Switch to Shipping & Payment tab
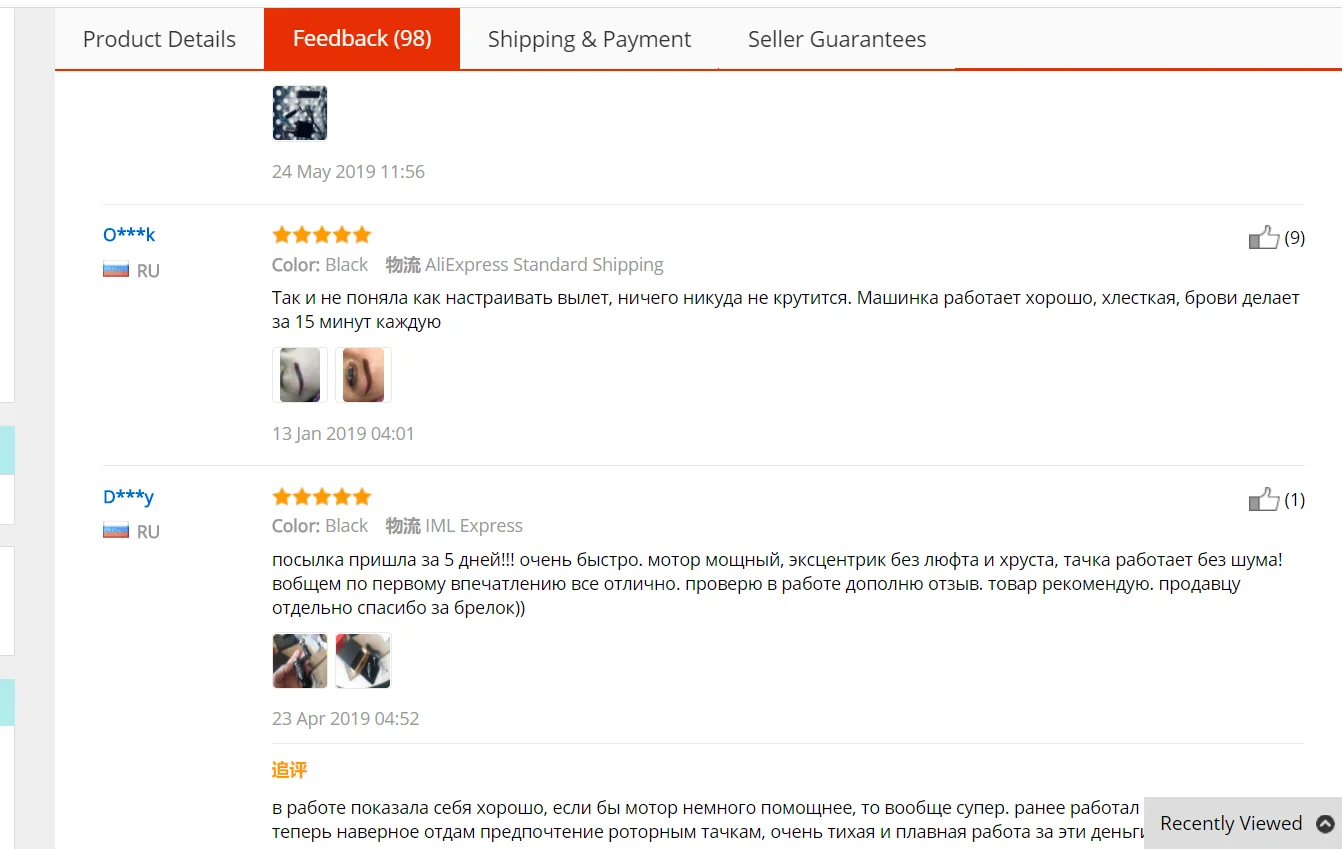Screen dimensions: 1342x849 coord(589,39)
